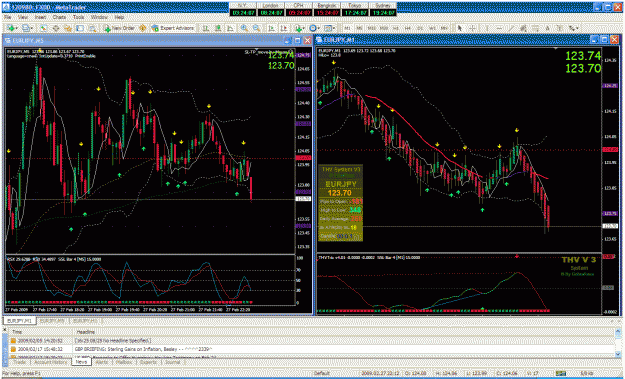Screen dimensions: 625x379
Task: Open the Insert menu
Action: coord(41,18)
